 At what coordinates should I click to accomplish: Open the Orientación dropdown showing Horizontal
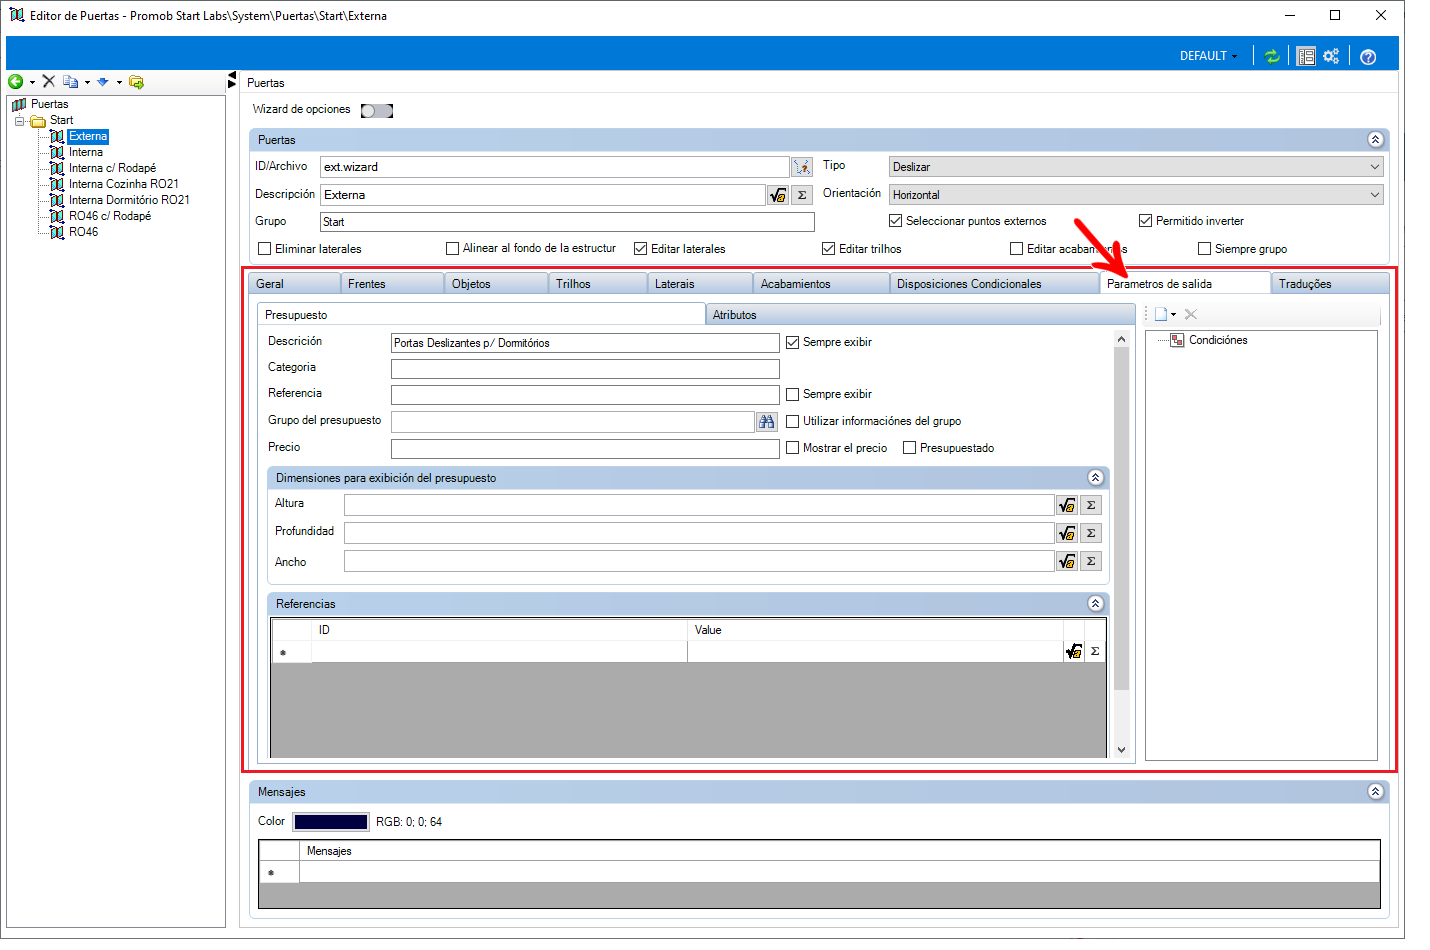click(x=1136, y=195)
